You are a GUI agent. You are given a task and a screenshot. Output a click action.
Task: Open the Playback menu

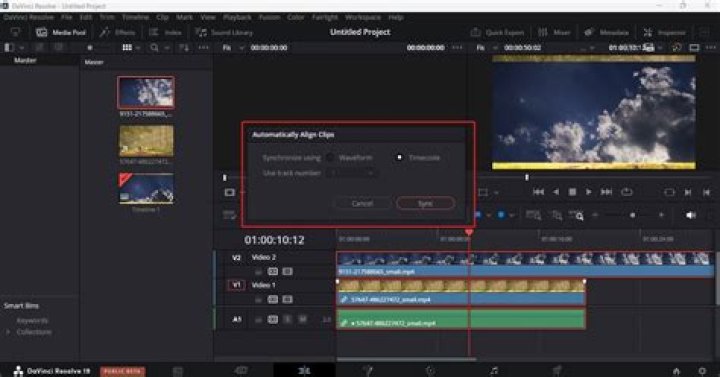click(237, 17)
